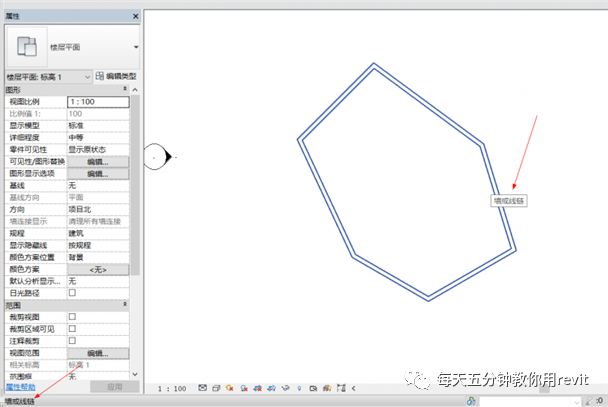Click 编辑... button for 视图范围
Image resolution: width=608 pixels, height=407 pixels.
(x=98, y=353)
